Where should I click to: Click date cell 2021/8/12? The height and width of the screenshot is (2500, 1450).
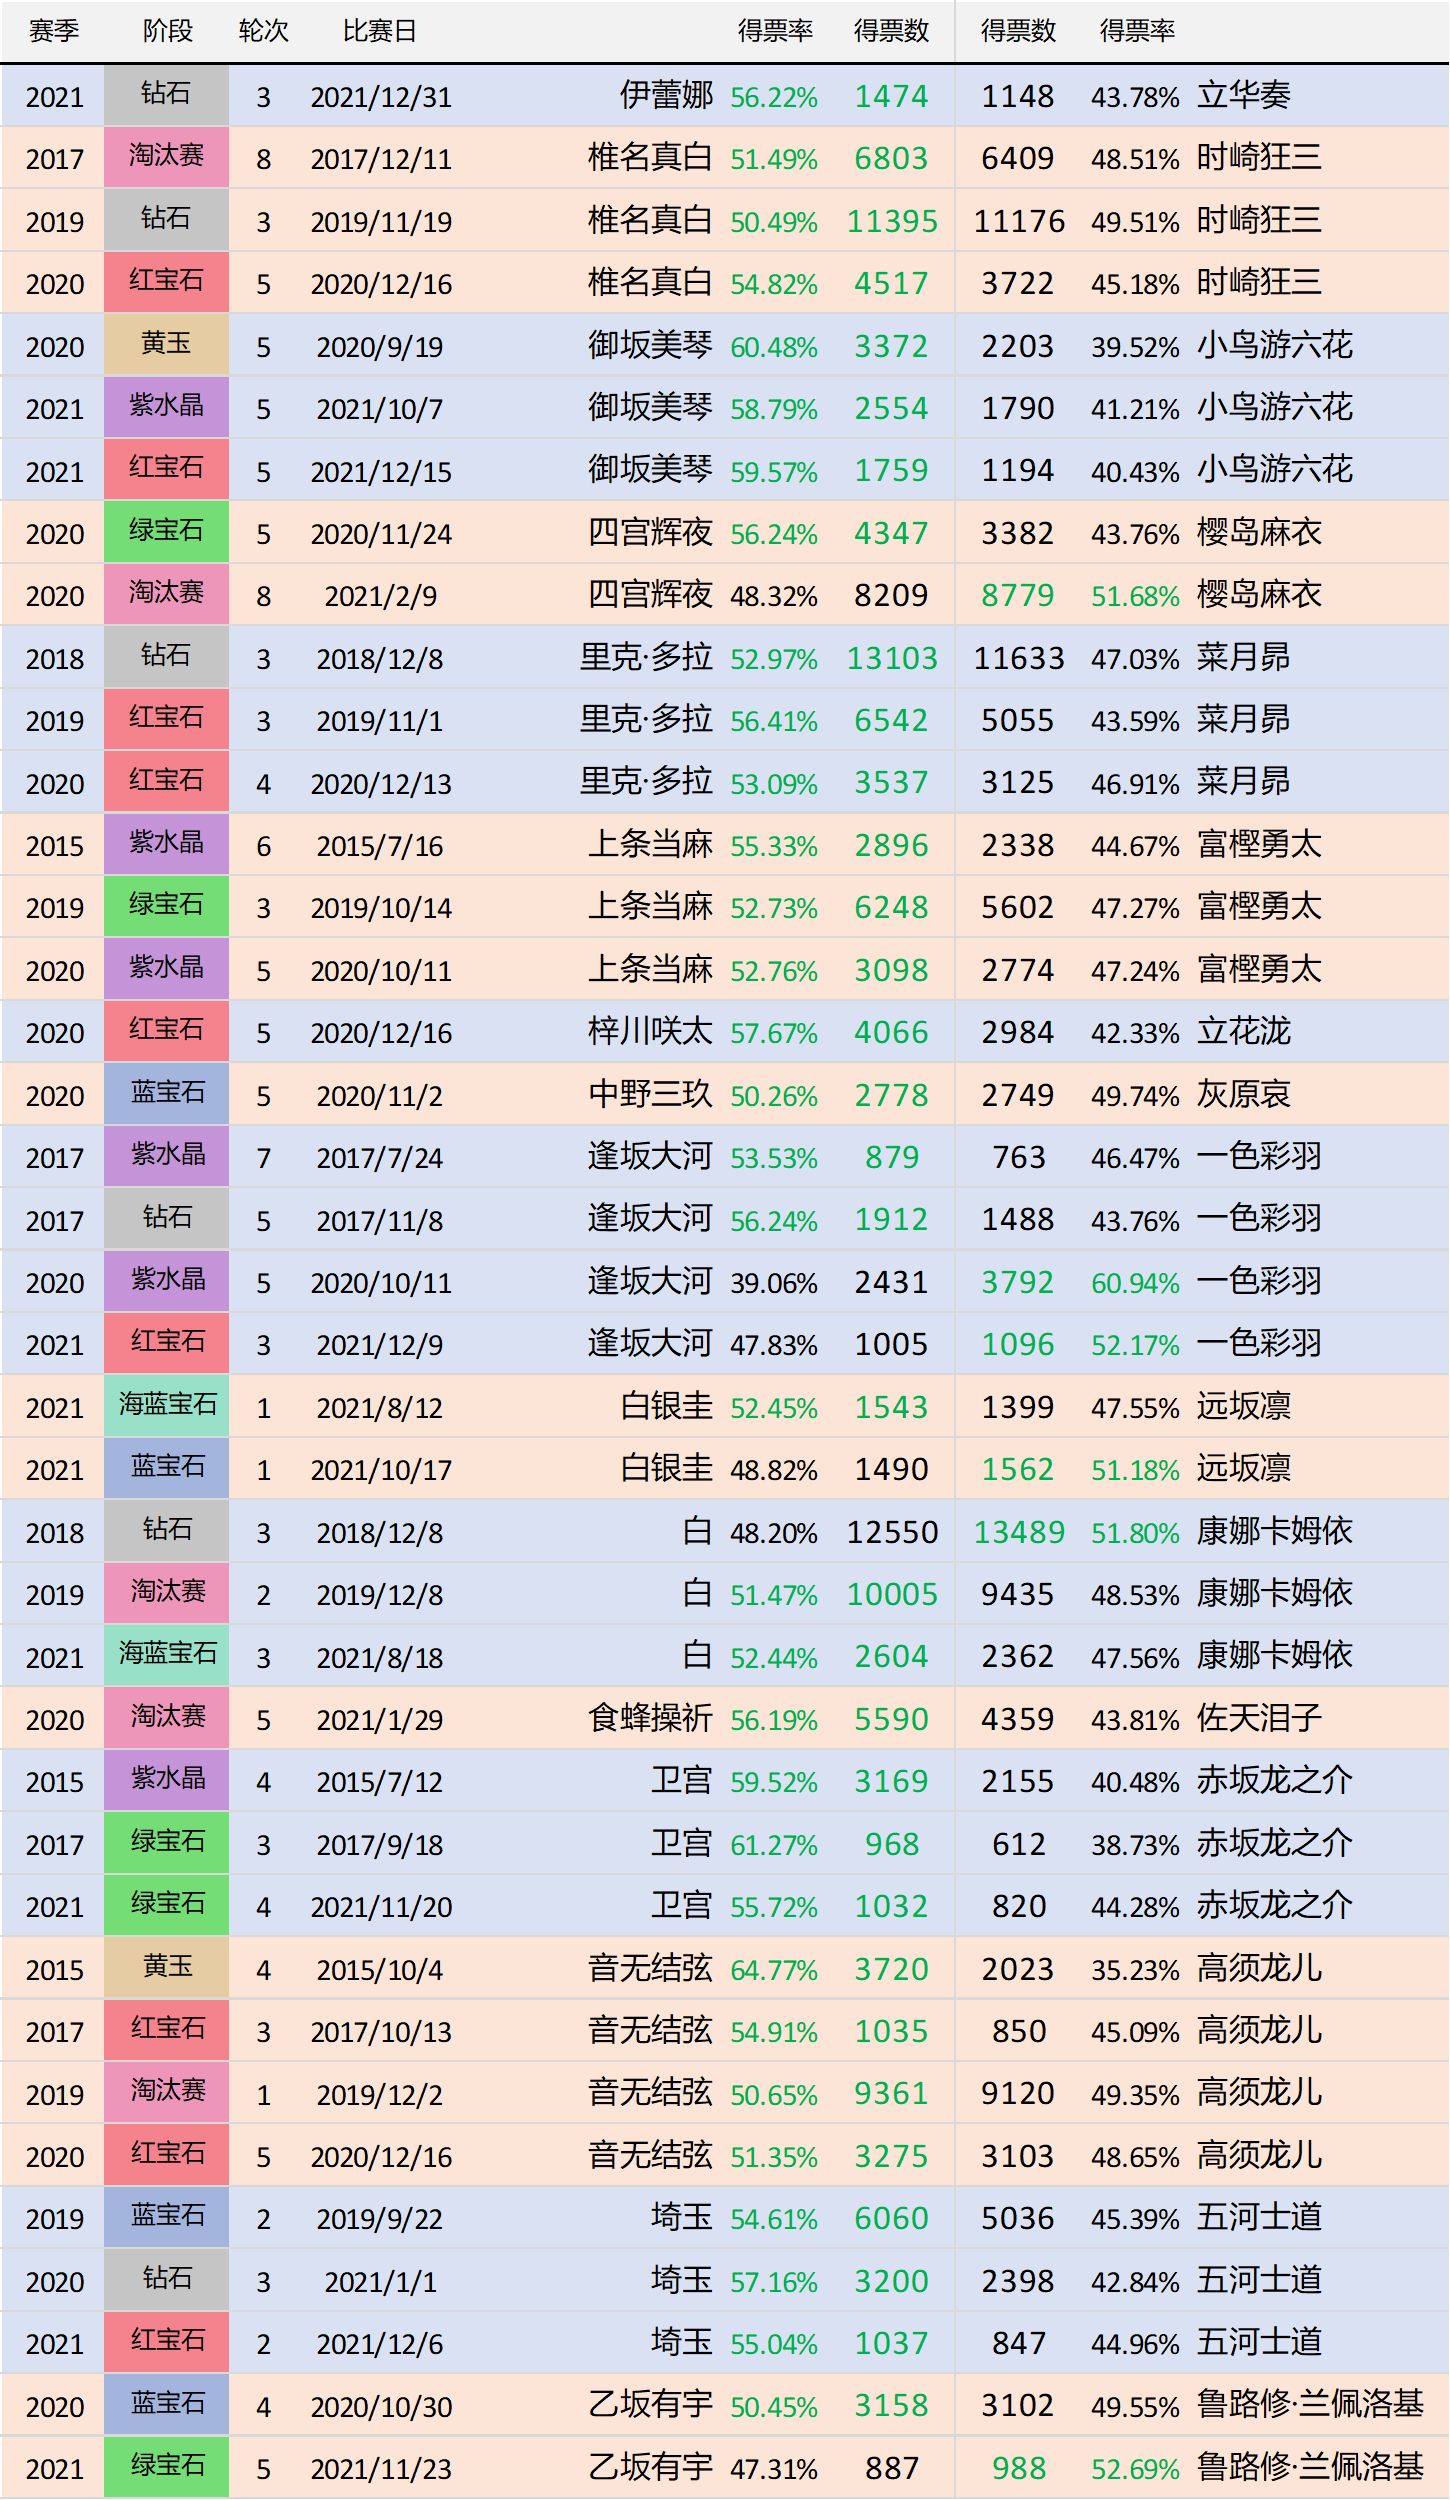[x=380, y=1408]
